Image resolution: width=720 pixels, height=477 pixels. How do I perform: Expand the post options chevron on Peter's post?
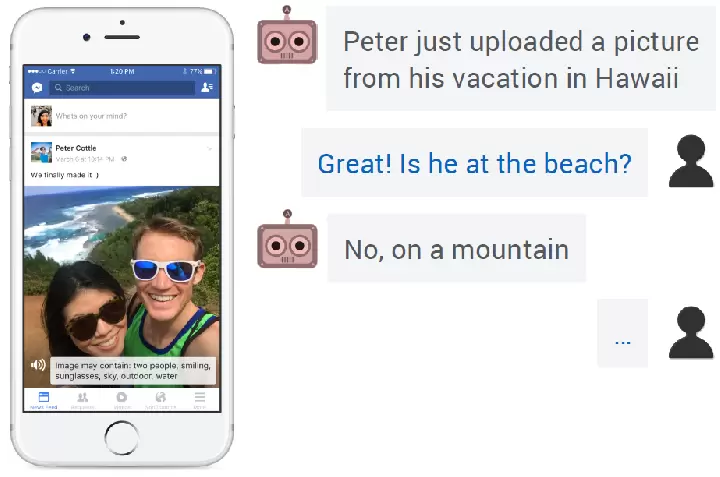click(x=210, y=148)
